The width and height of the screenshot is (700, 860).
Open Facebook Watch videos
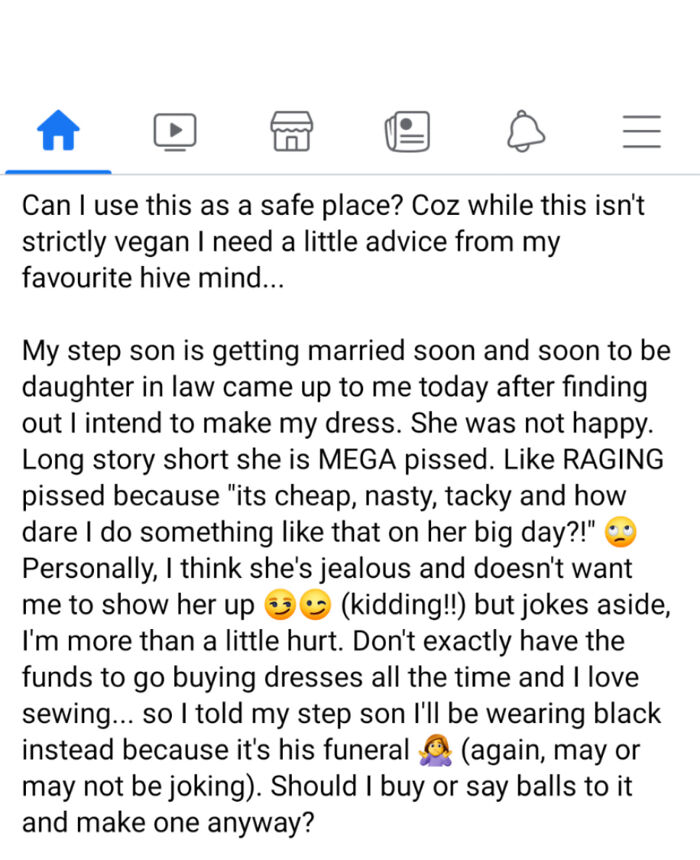[x=175, y=130]
